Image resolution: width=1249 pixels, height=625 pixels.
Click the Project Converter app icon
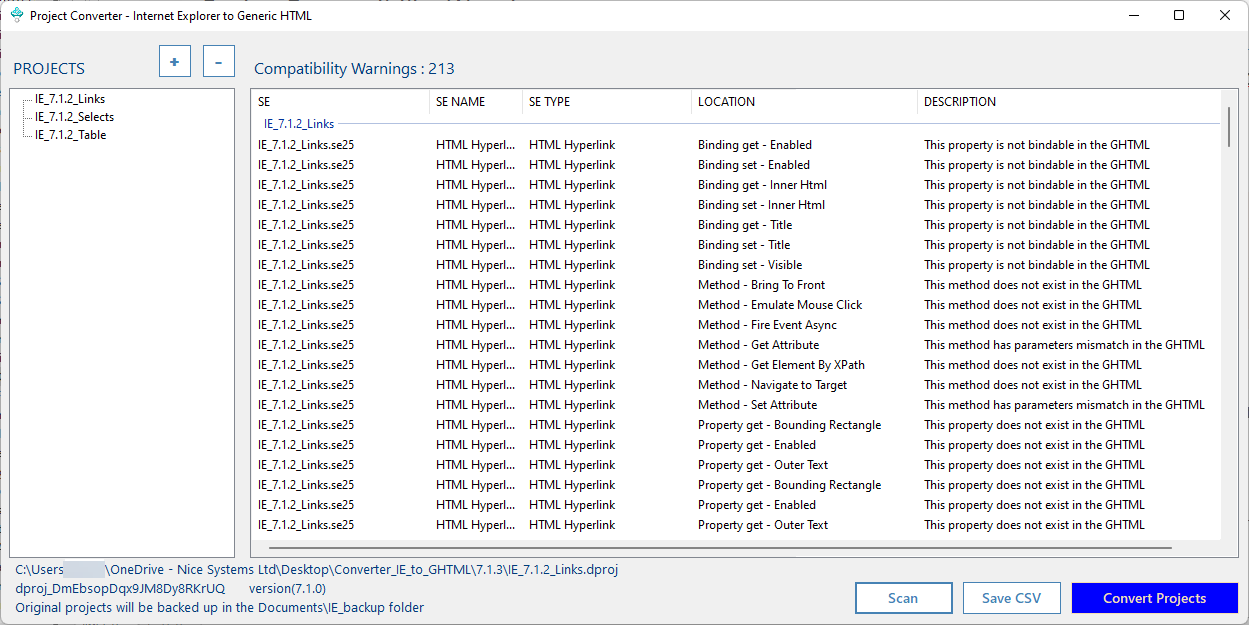(17, 15)
